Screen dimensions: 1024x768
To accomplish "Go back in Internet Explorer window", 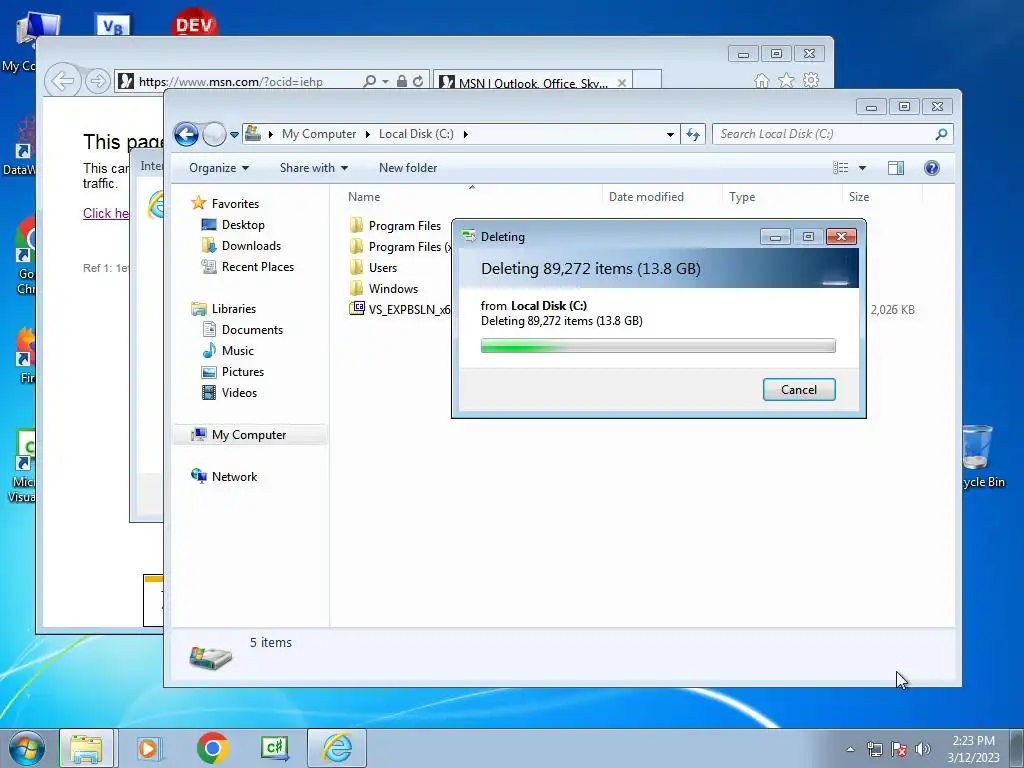I will 63,82.
